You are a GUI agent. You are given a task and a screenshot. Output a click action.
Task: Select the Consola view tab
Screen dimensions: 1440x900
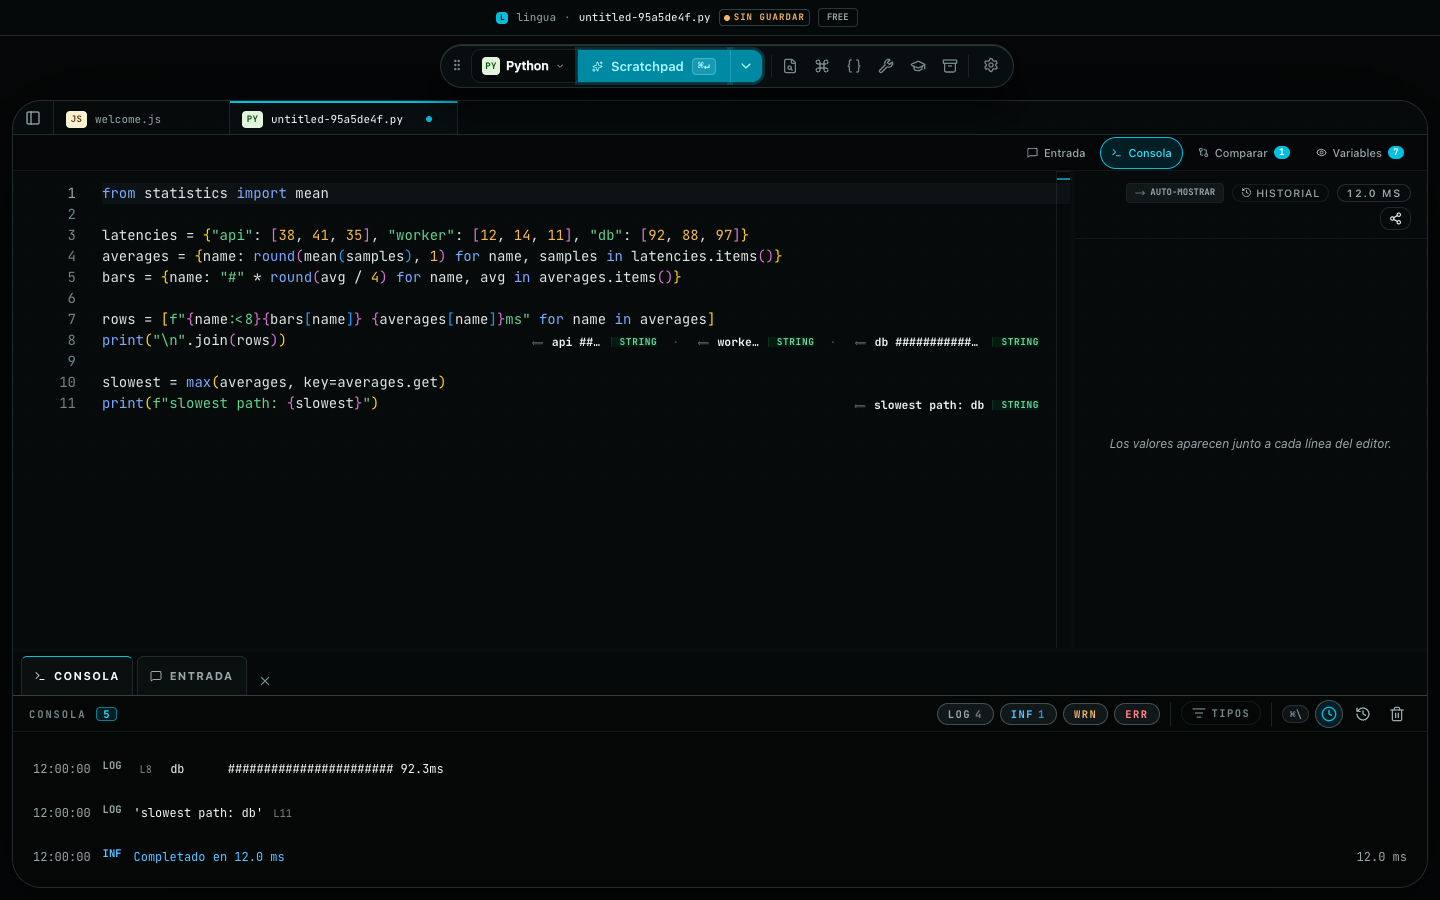(1141, 153)
